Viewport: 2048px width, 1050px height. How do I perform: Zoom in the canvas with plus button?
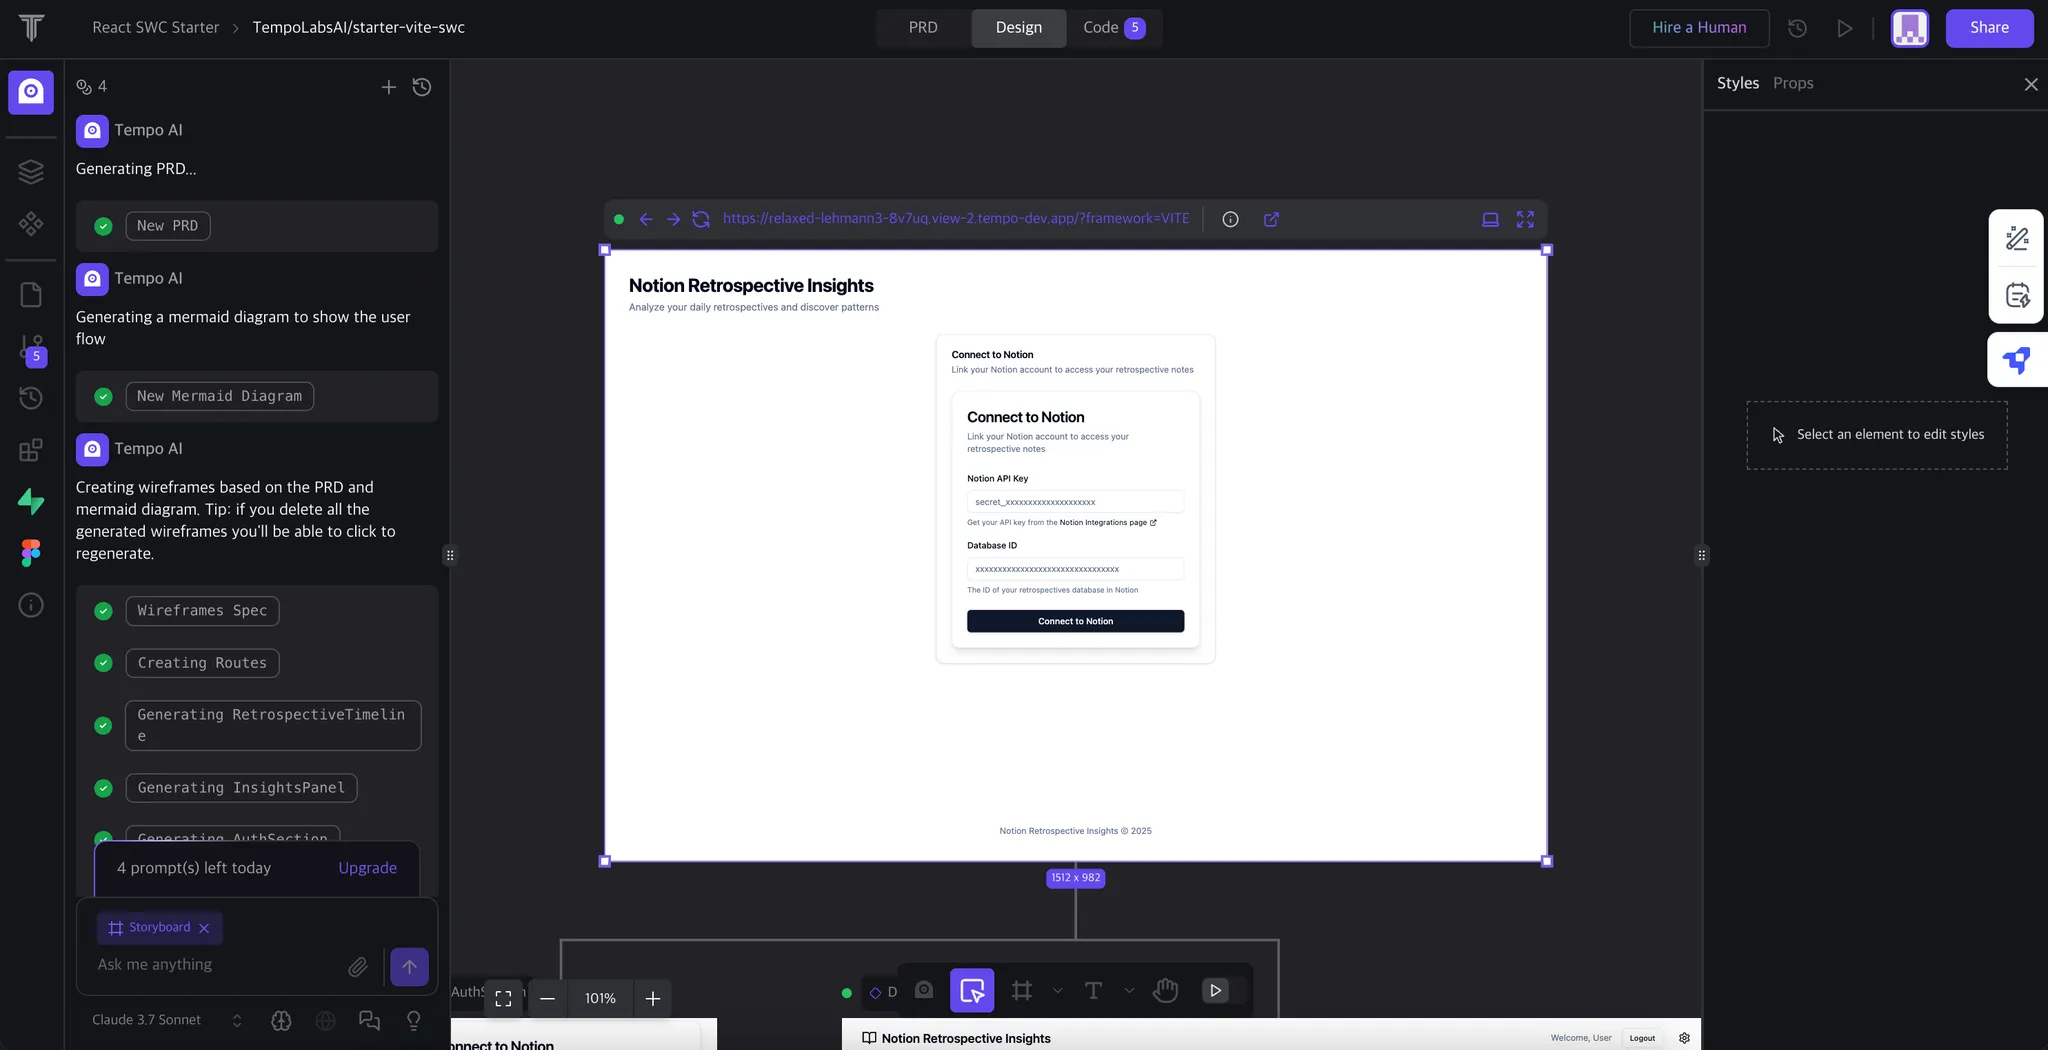click(653, 999)
